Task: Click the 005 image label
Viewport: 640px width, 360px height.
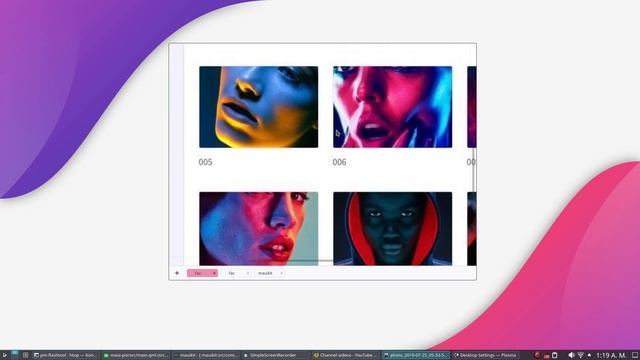Action: (205, 162)
